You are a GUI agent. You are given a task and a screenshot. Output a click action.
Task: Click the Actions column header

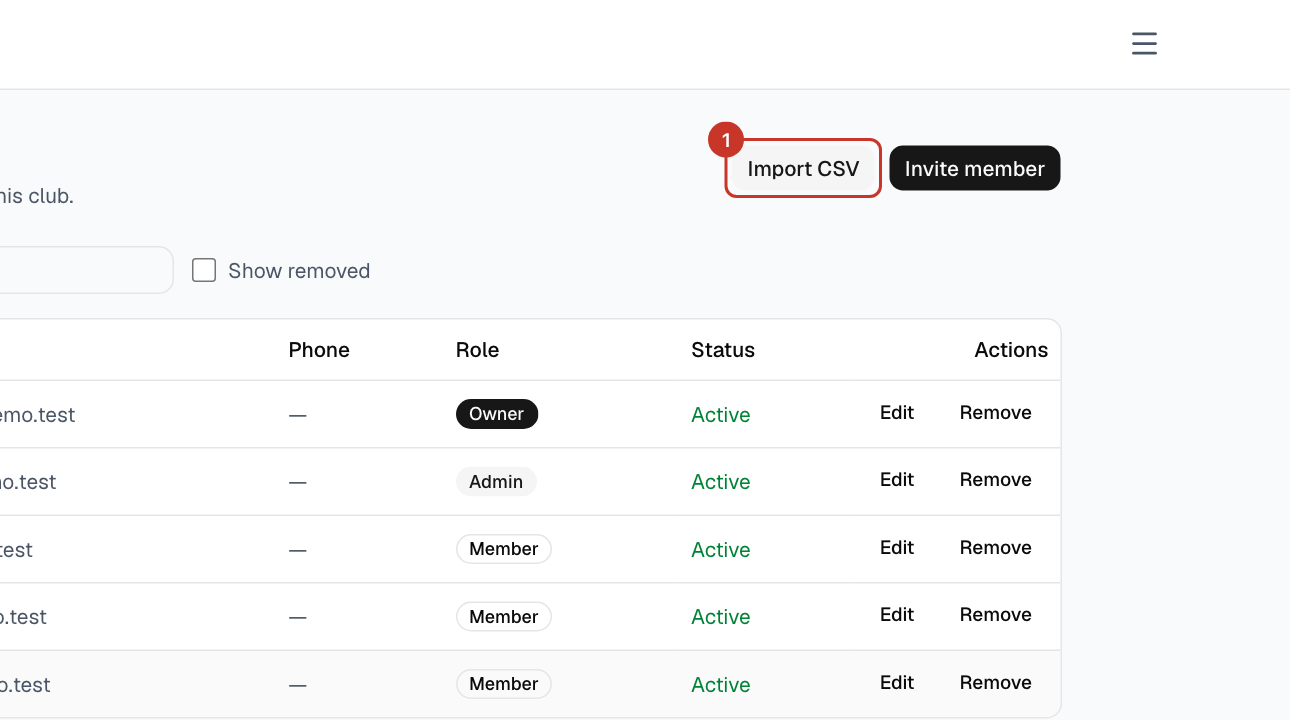[1011, 350]
